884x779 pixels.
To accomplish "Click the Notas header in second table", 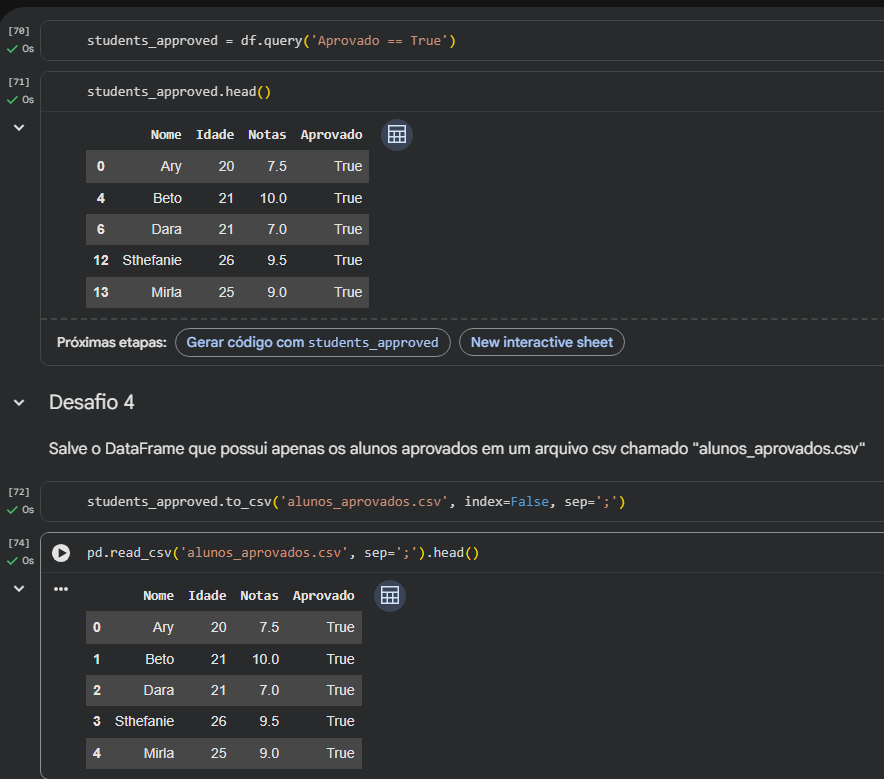I will 259,596.
